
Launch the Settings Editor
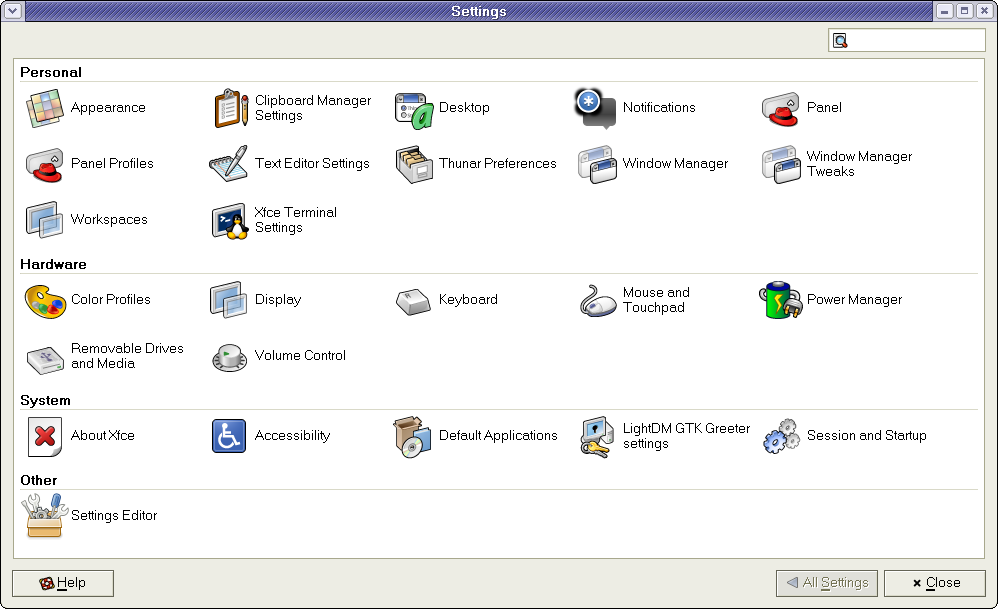coord(44,516)
